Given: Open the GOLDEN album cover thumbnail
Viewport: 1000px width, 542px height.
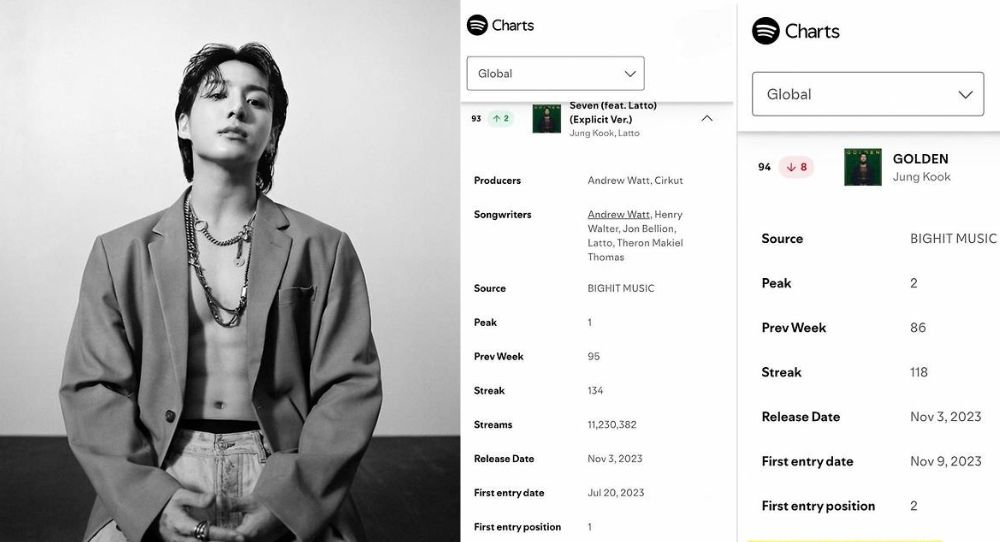Looking at the screenshot, I should point(863,167).
